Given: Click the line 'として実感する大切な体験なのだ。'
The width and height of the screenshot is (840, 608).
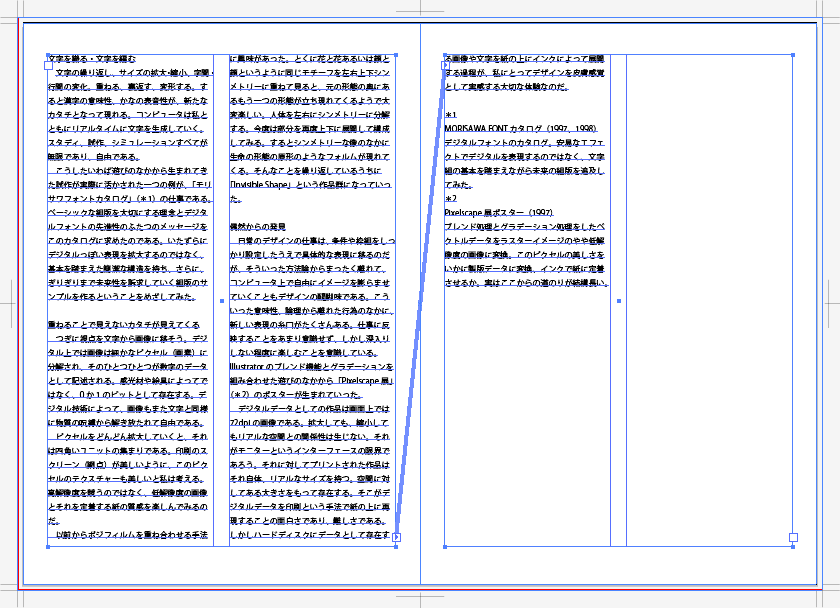Looking at the screenshot, I should pos(507,87).
